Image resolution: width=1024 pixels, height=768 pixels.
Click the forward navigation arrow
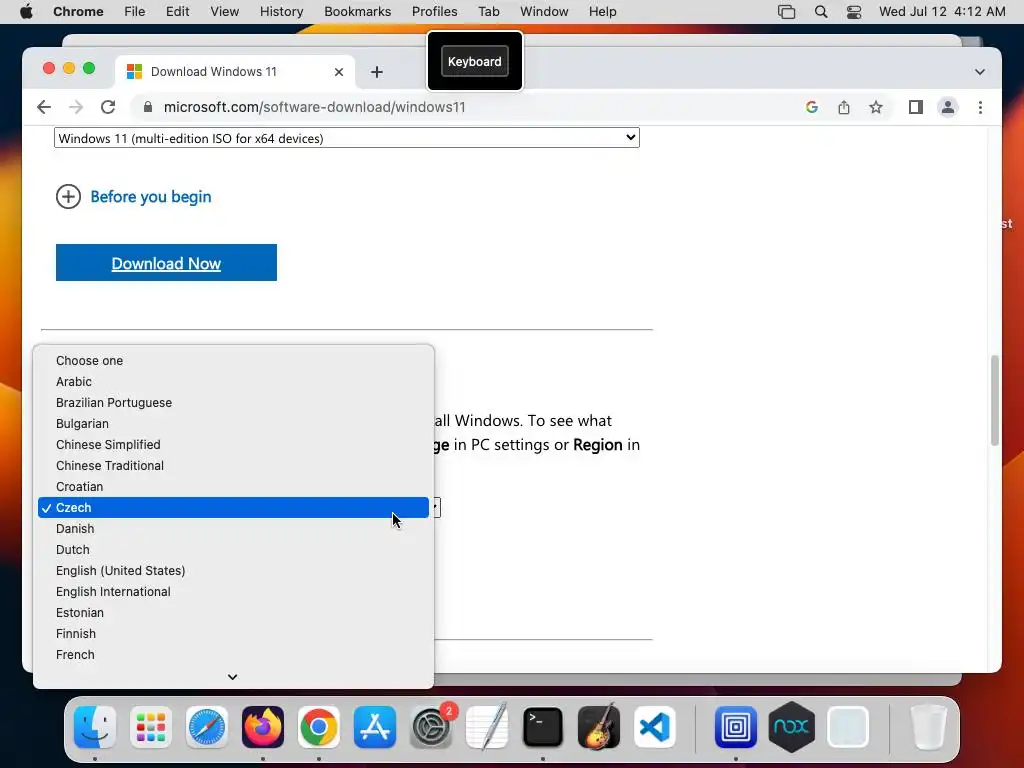(x=76, y=107)
